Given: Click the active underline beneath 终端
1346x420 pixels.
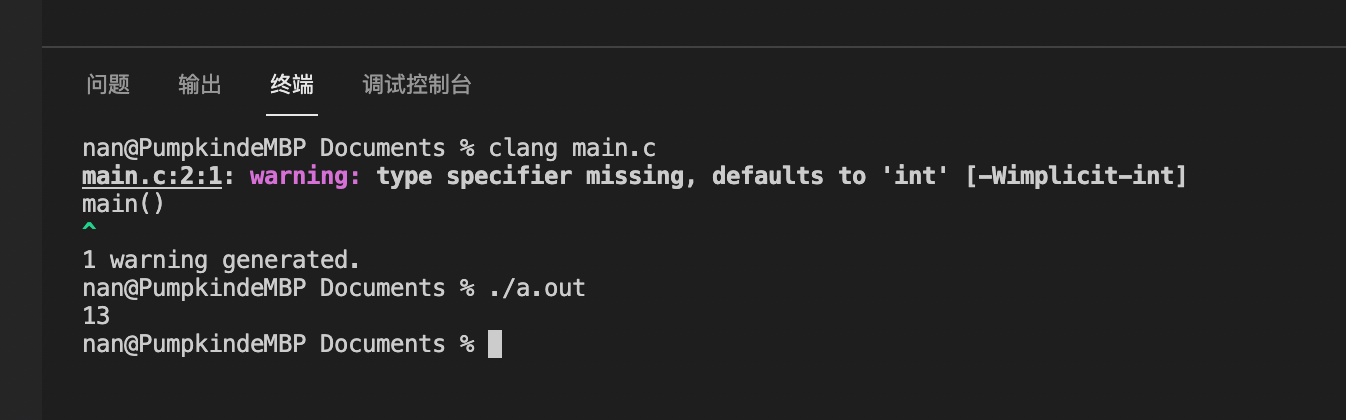Looking at the screenshot, I should pyautogui.click(x=292, y=114).
